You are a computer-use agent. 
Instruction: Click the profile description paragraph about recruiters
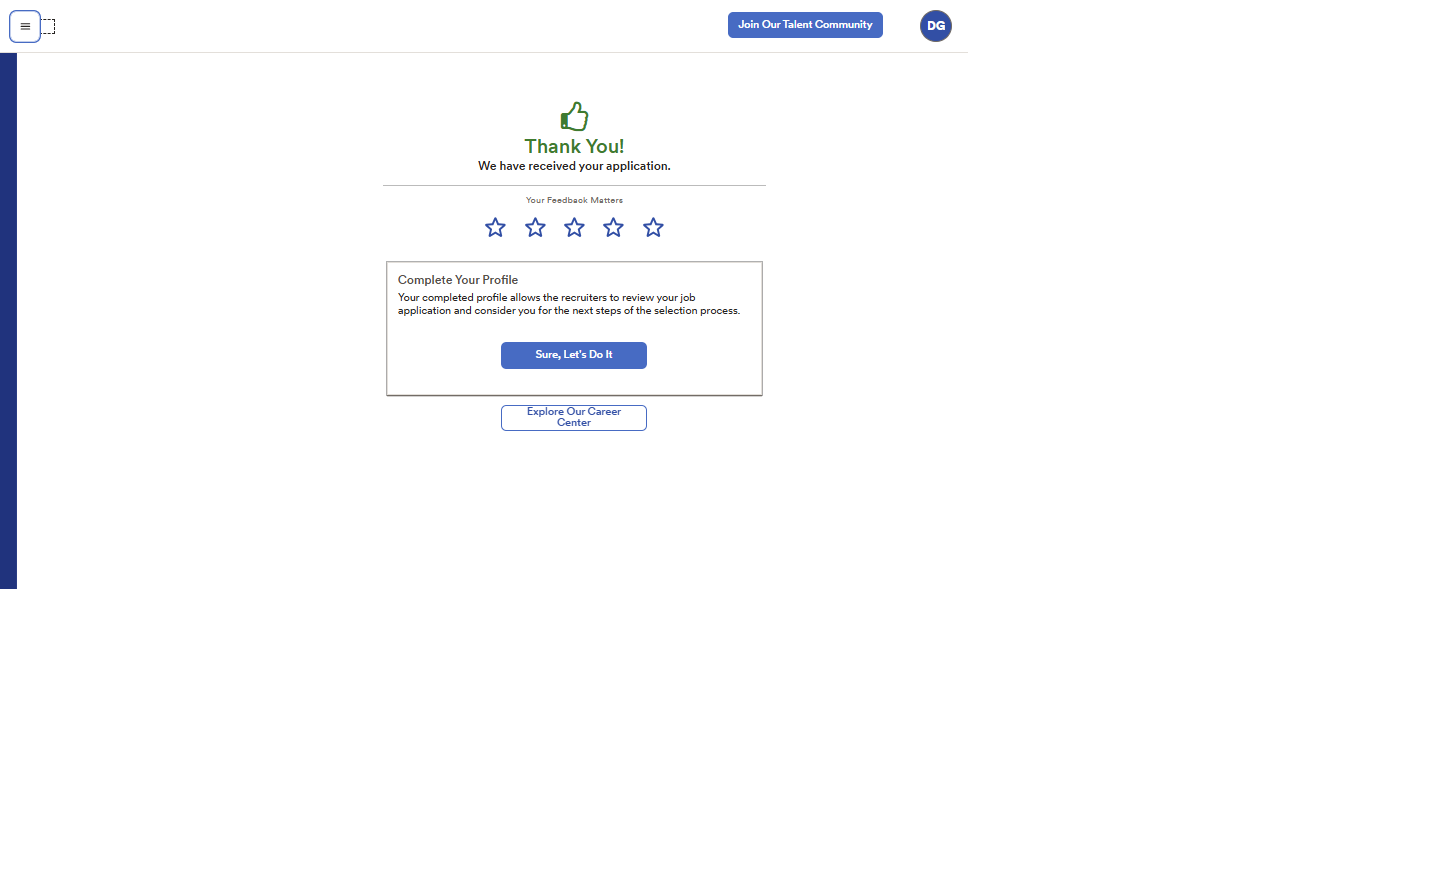click(x=568, y=304)
